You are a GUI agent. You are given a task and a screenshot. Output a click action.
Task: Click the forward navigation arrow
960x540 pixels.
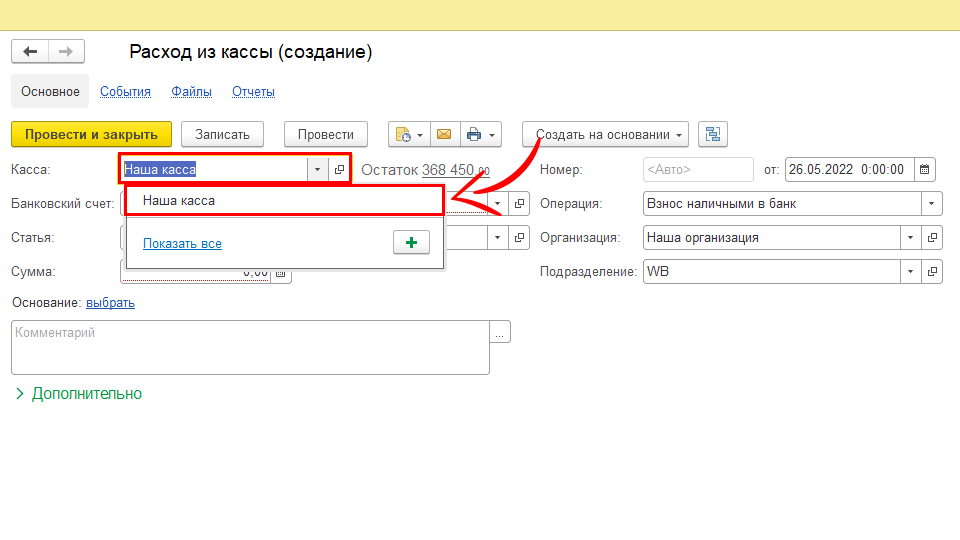[x=66, y=52]
